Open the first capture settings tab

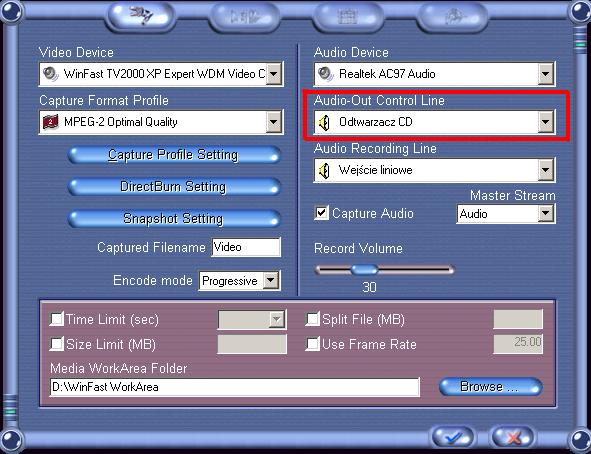point(141,16)
